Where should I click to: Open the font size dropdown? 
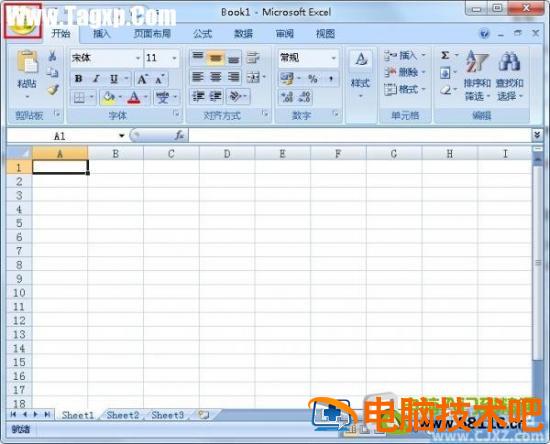pyautogui.click(x=174, y=58)
